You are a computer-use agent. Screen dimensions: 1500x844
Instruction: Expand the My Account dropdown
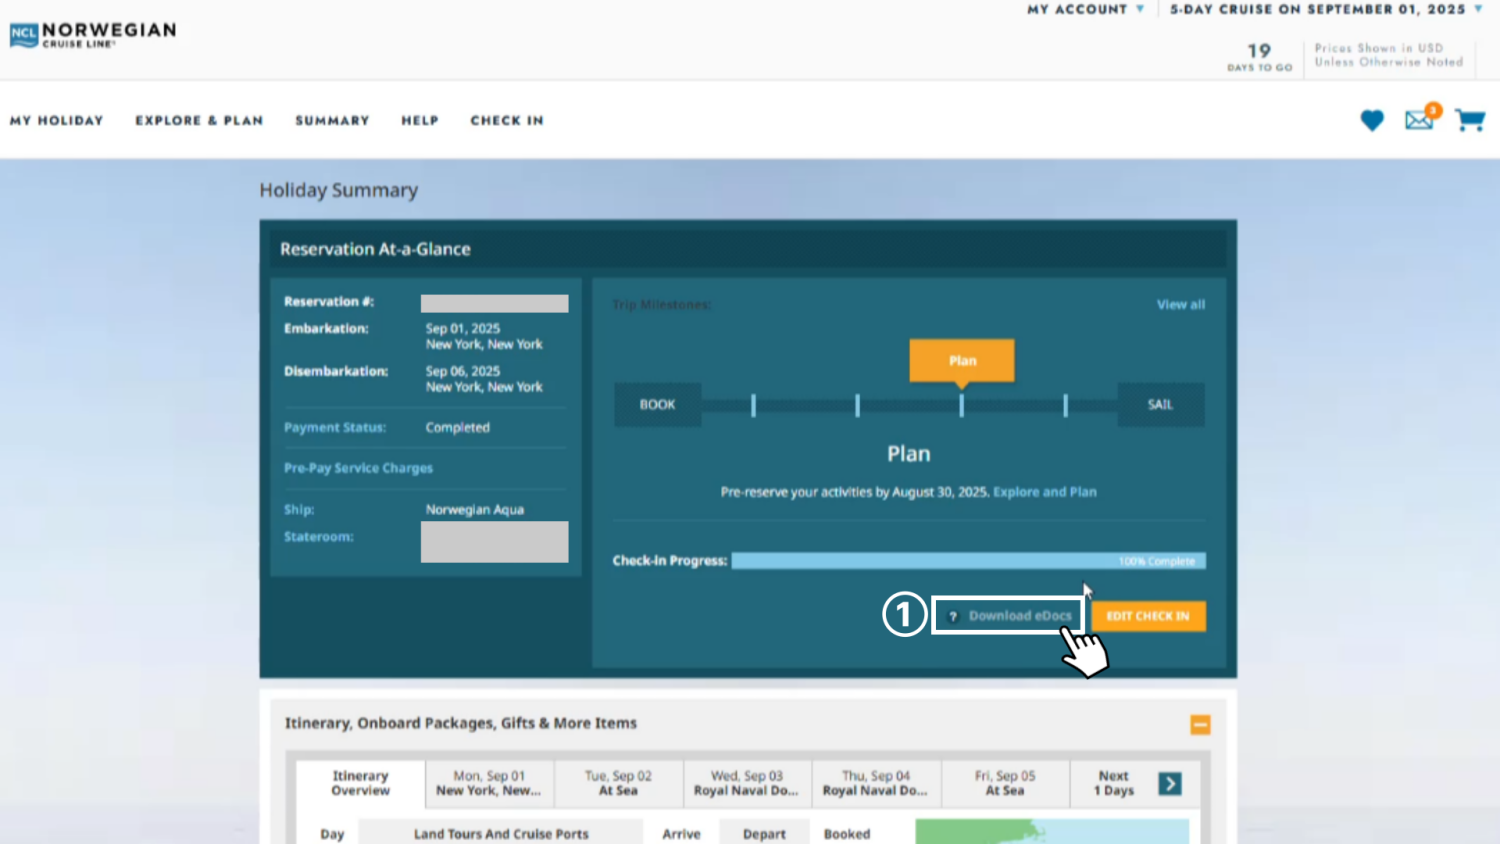pos(1086,9)
